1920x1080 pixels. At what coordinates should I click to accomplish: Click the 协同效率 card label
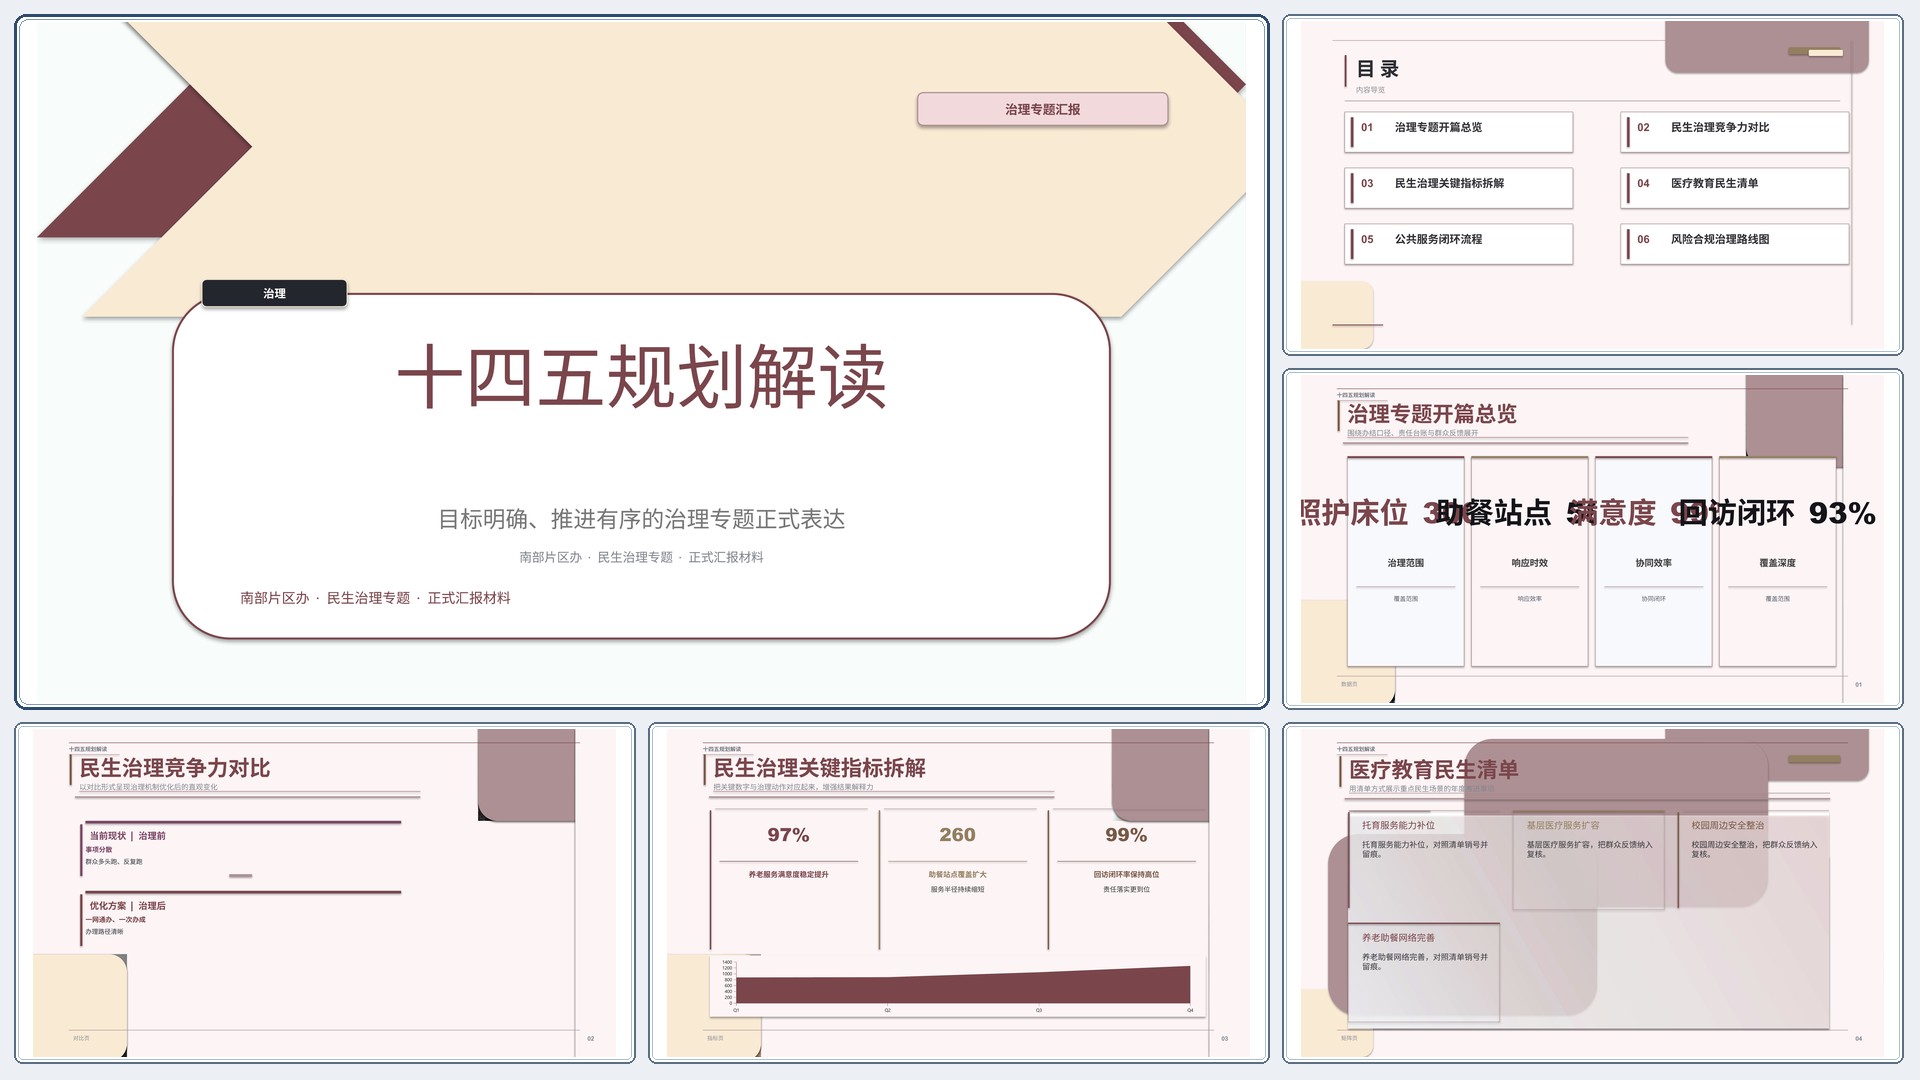tap(1653, 563)
